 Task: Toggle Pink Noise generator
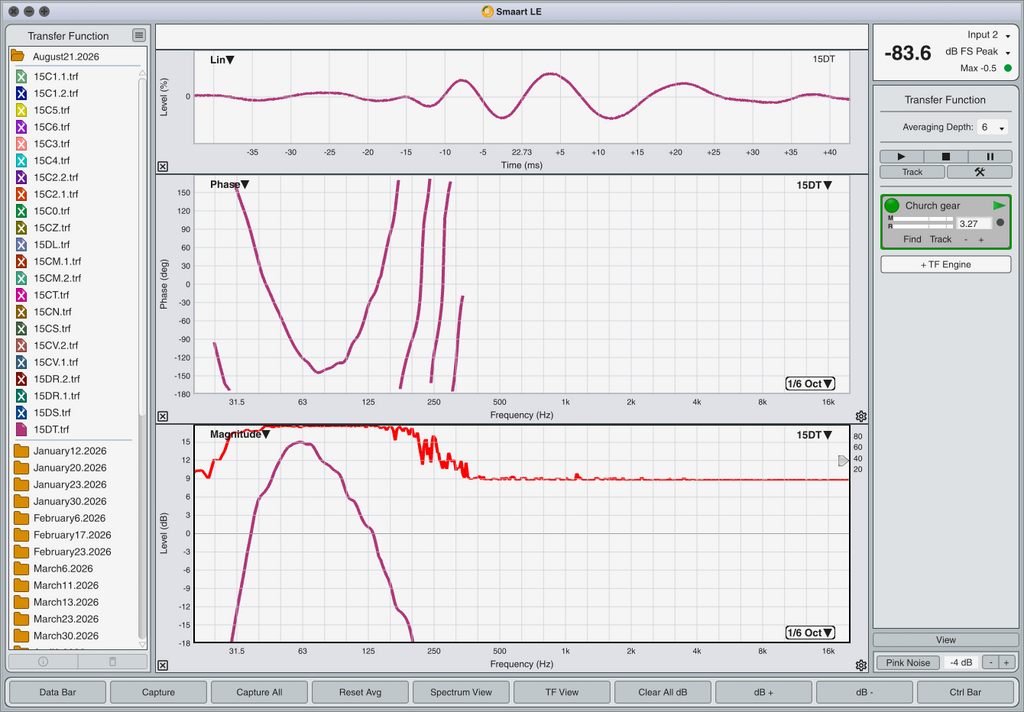[908, 662]
